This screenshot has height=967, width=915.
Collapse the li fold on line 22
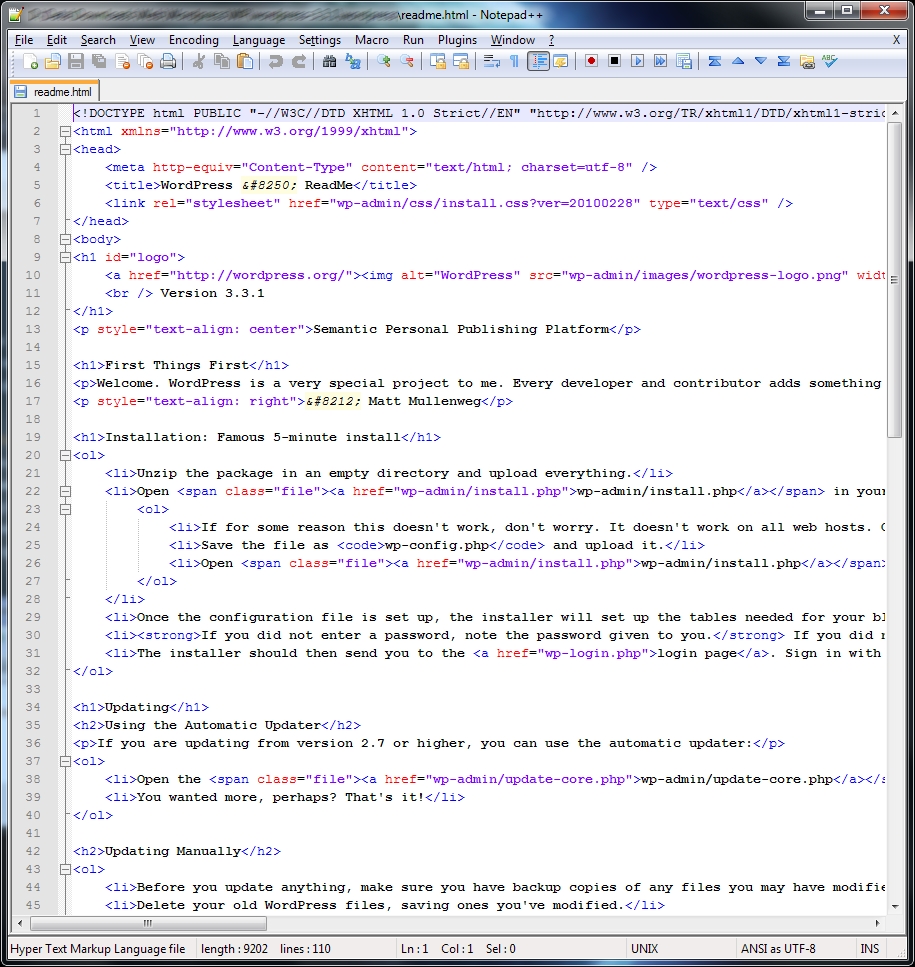point(65,492)
